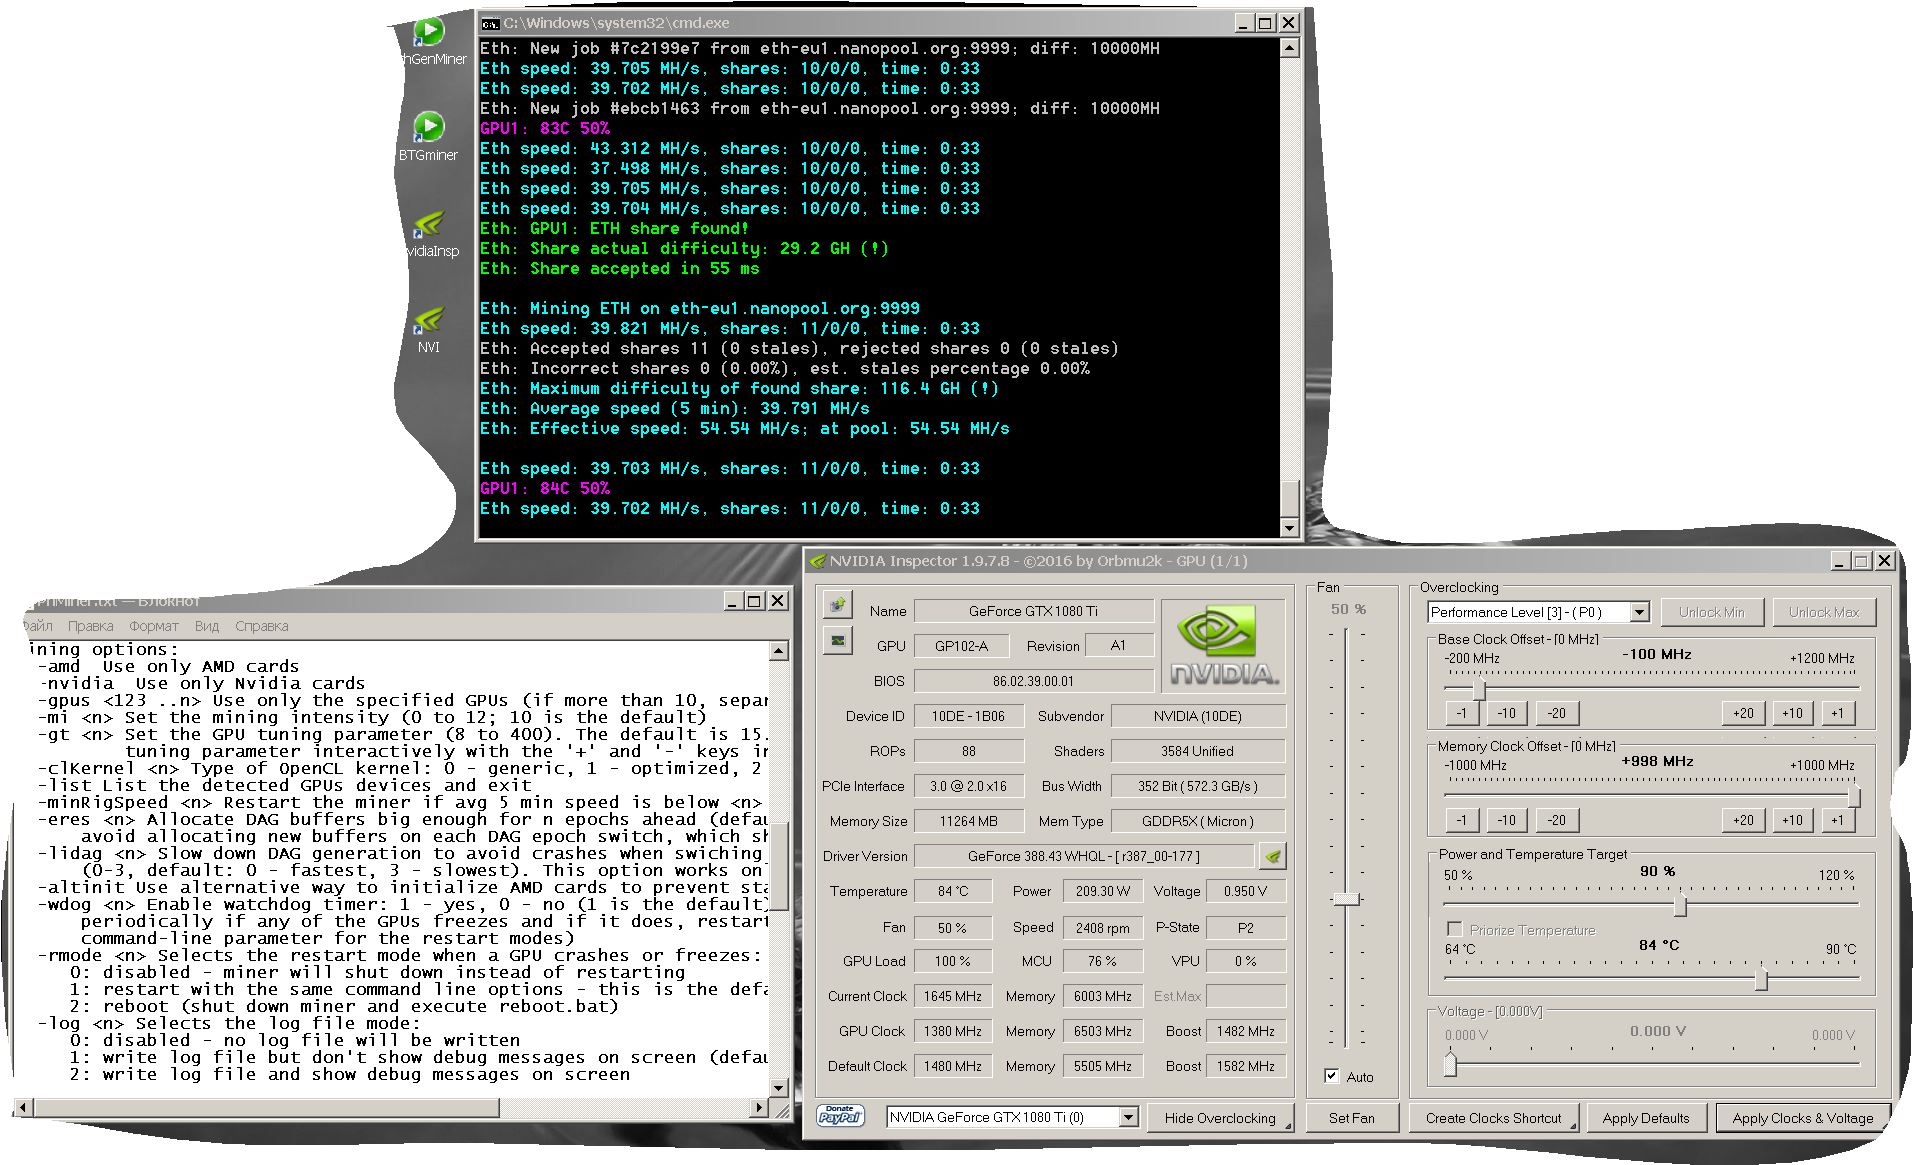Screen dimensions: 1913x1165
Task: Click the '-nvidia Use only Nvidia cards' line
Action: coord(202,684)
